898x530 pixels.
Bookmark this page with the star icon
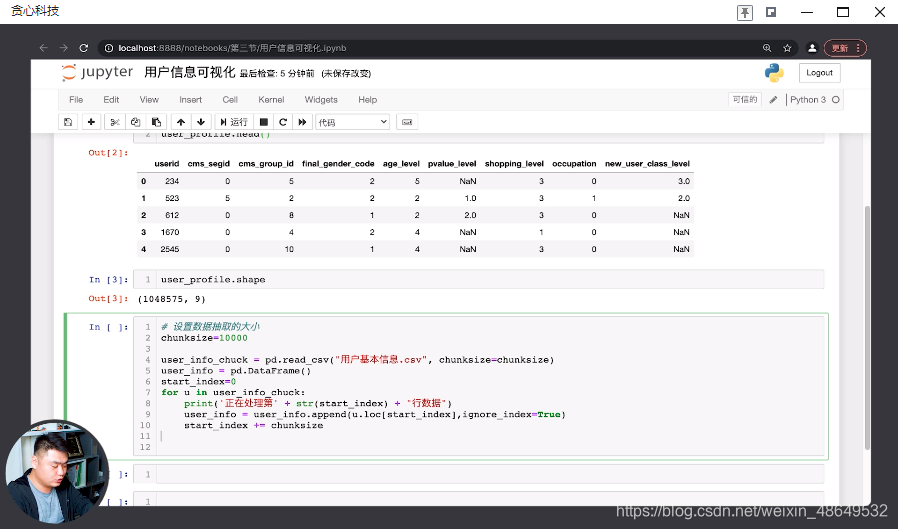click(787, 48)
